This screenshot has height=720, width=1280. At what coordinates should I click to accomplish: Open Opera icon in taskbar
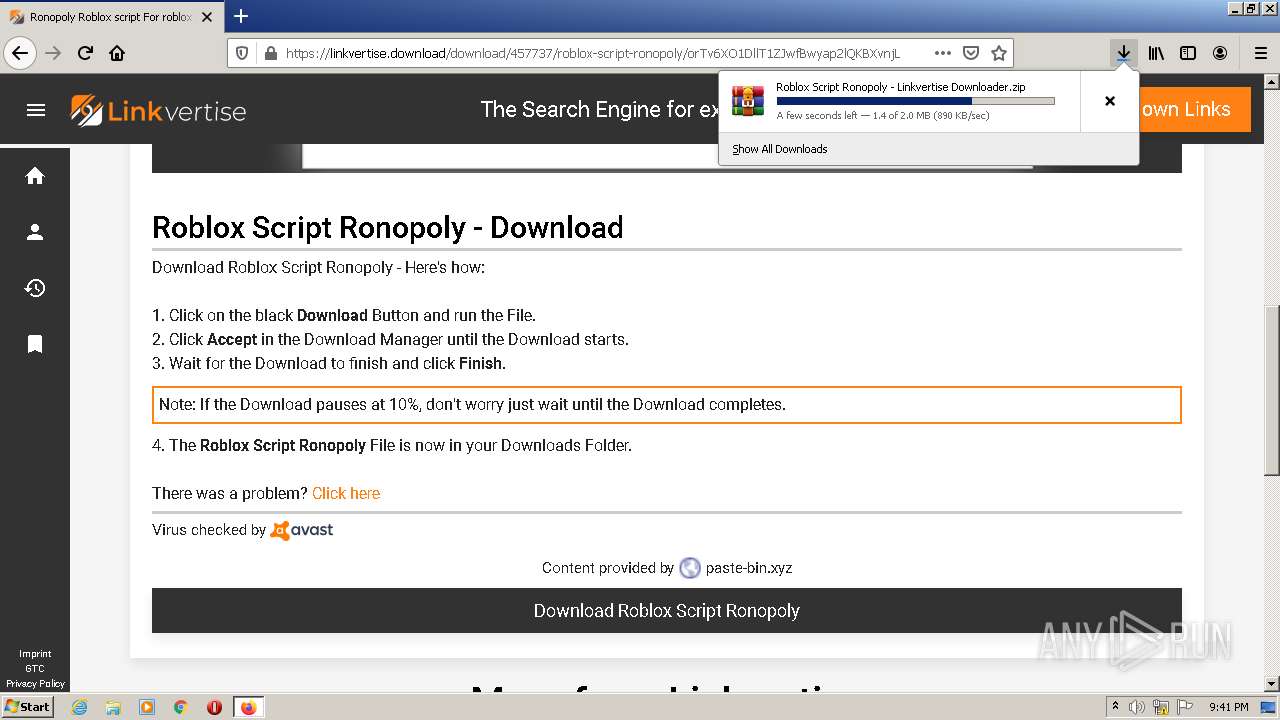[x=214, y=707]
